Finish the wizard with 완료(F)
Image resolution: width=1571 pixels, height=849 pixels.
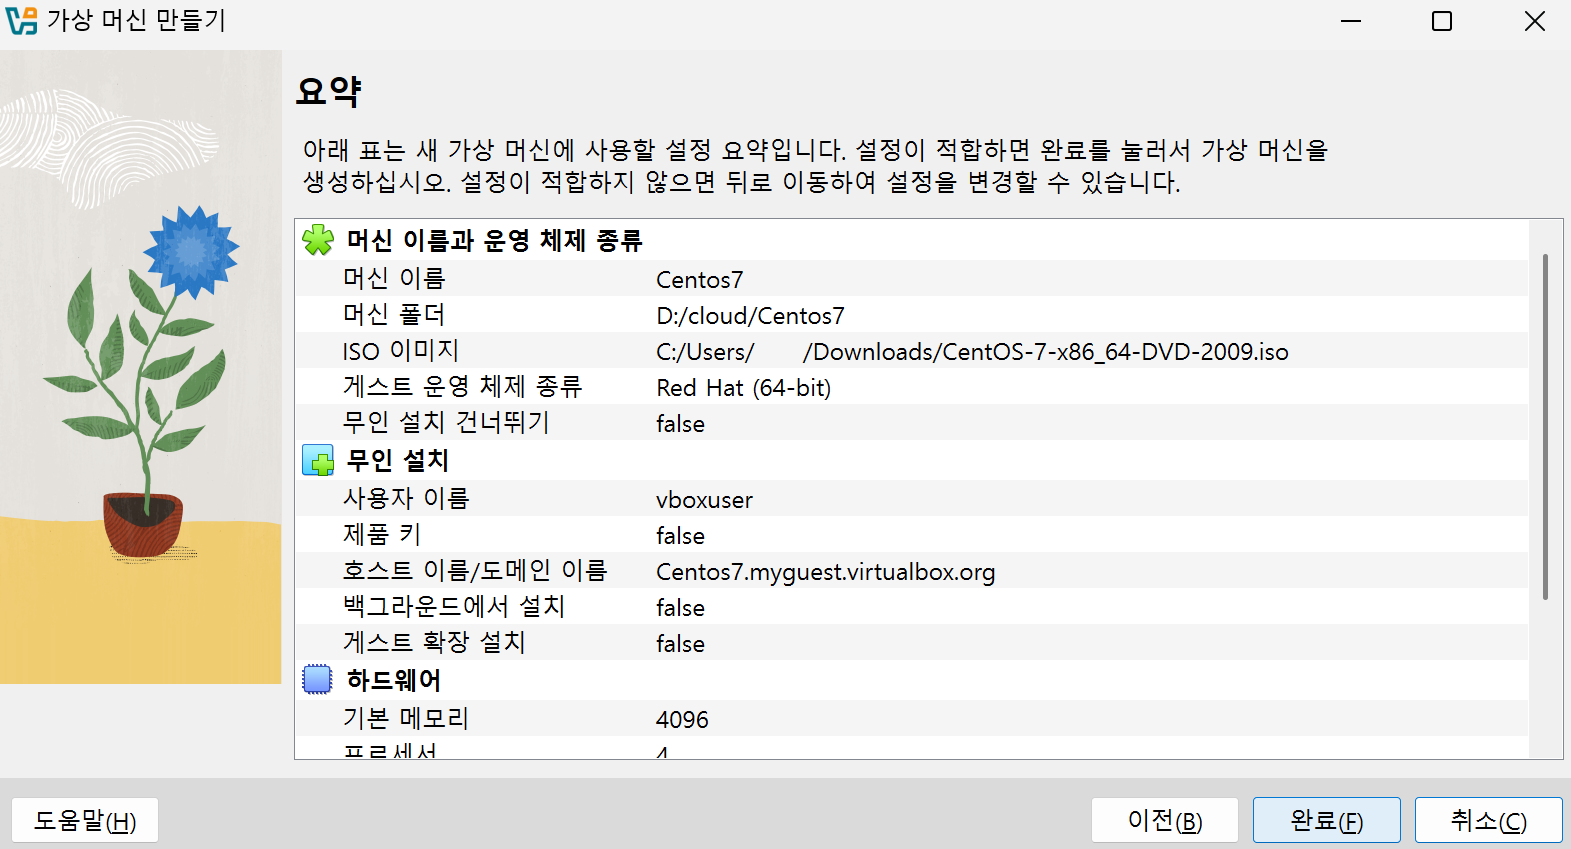(1327, 820)
